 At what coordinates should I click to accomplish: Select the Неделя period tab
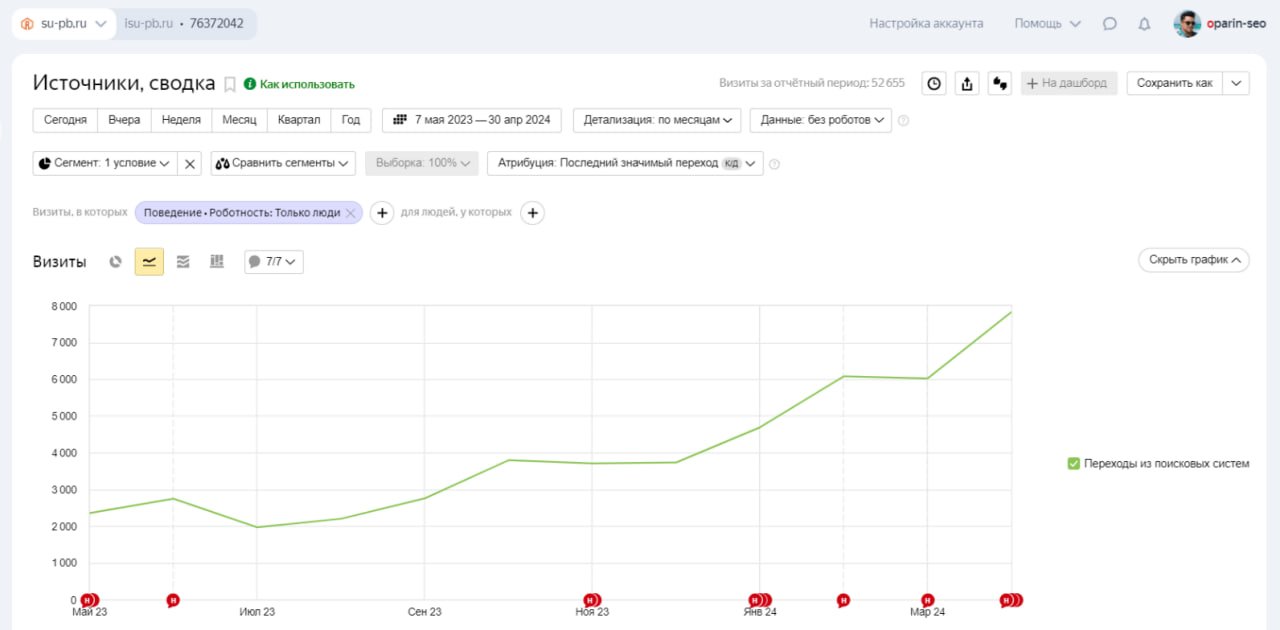tap(181, 120)
